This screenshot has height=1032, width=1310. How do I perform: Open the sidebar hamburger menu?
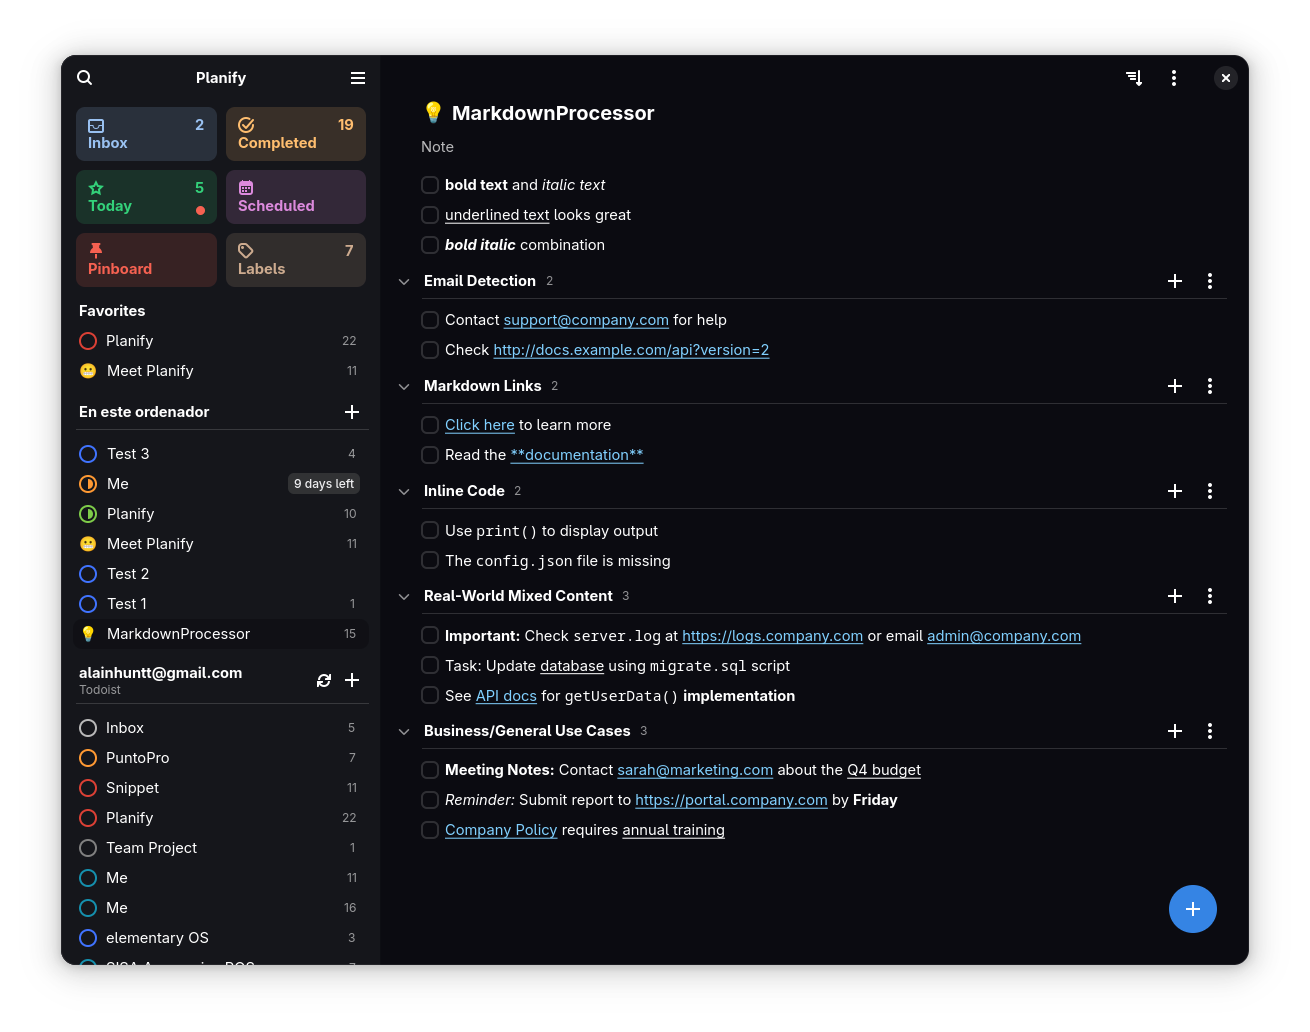point(357,77)
